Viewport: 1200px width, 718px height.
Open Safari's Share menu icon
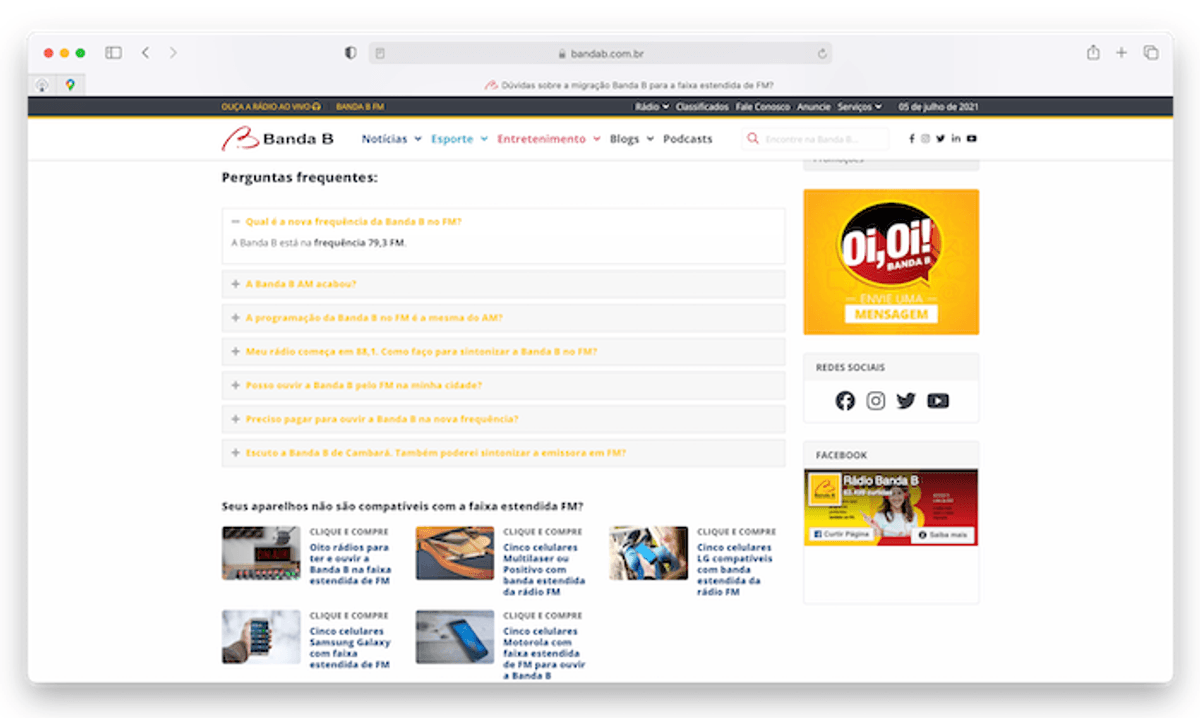coord(1093,53)
